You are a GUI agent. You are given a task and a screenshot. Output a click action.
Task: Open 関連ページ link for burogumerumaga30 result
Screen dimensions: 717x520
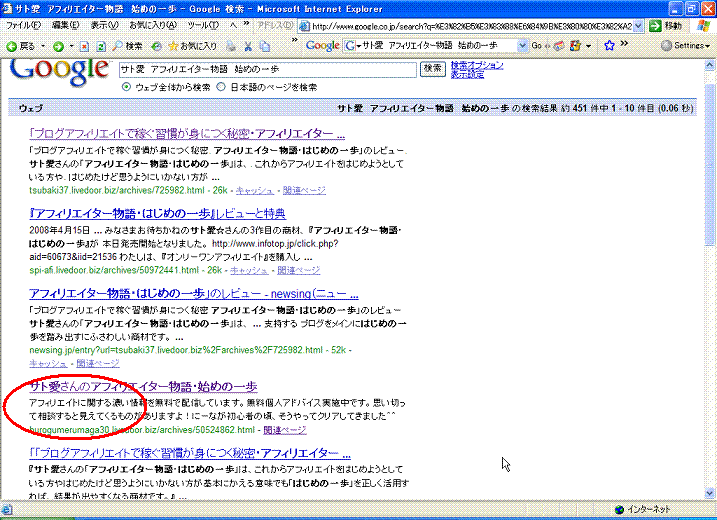click(x=285, y=430)
